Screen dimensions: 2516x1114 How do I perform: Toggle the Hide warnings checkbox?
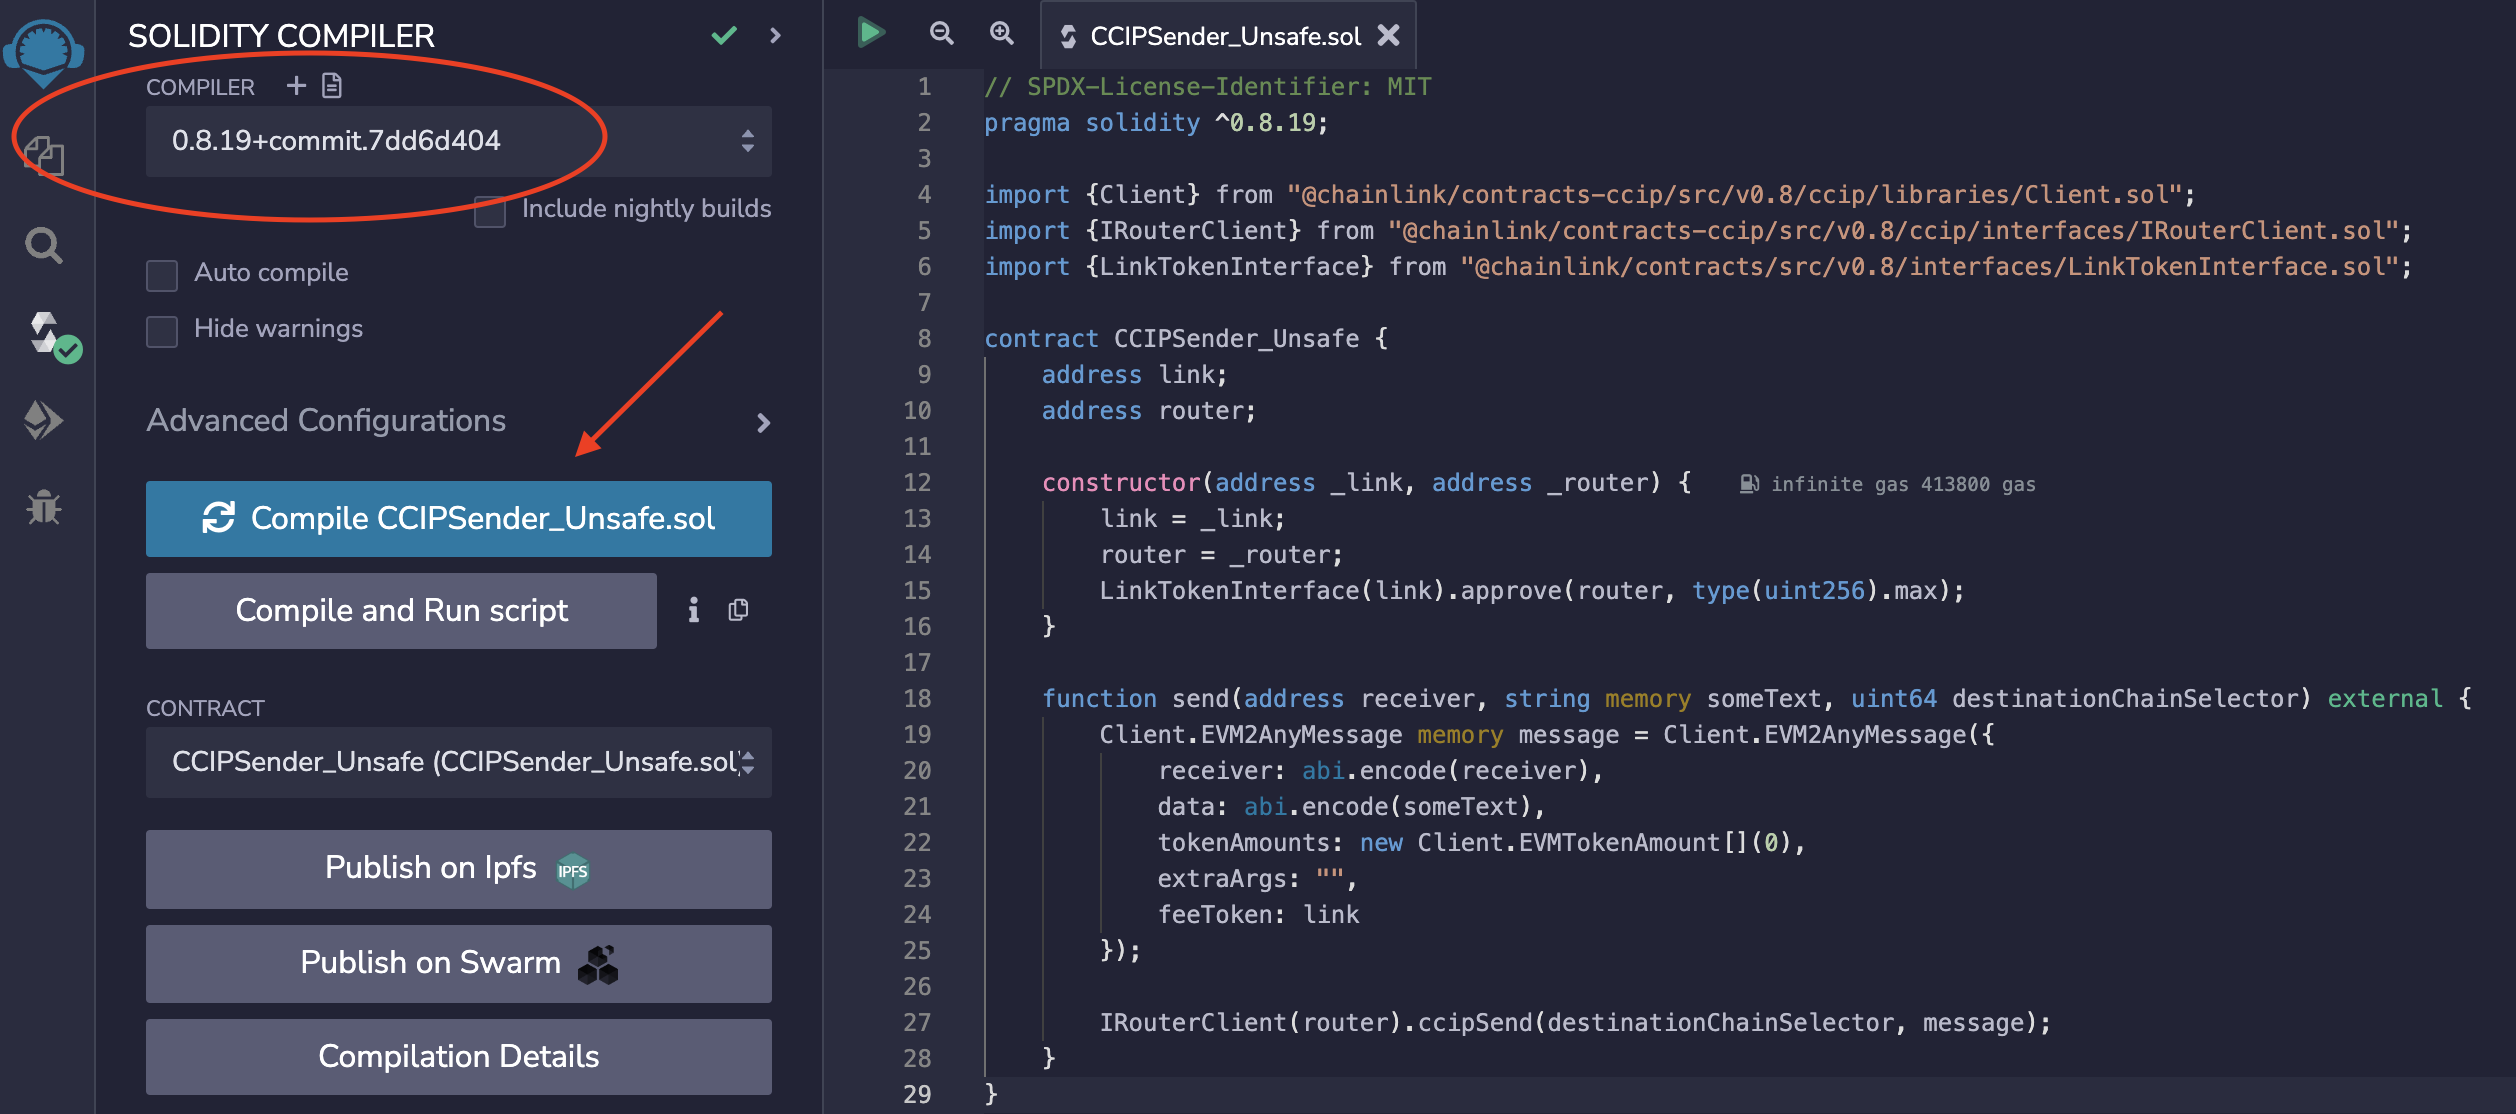point(162,330)
